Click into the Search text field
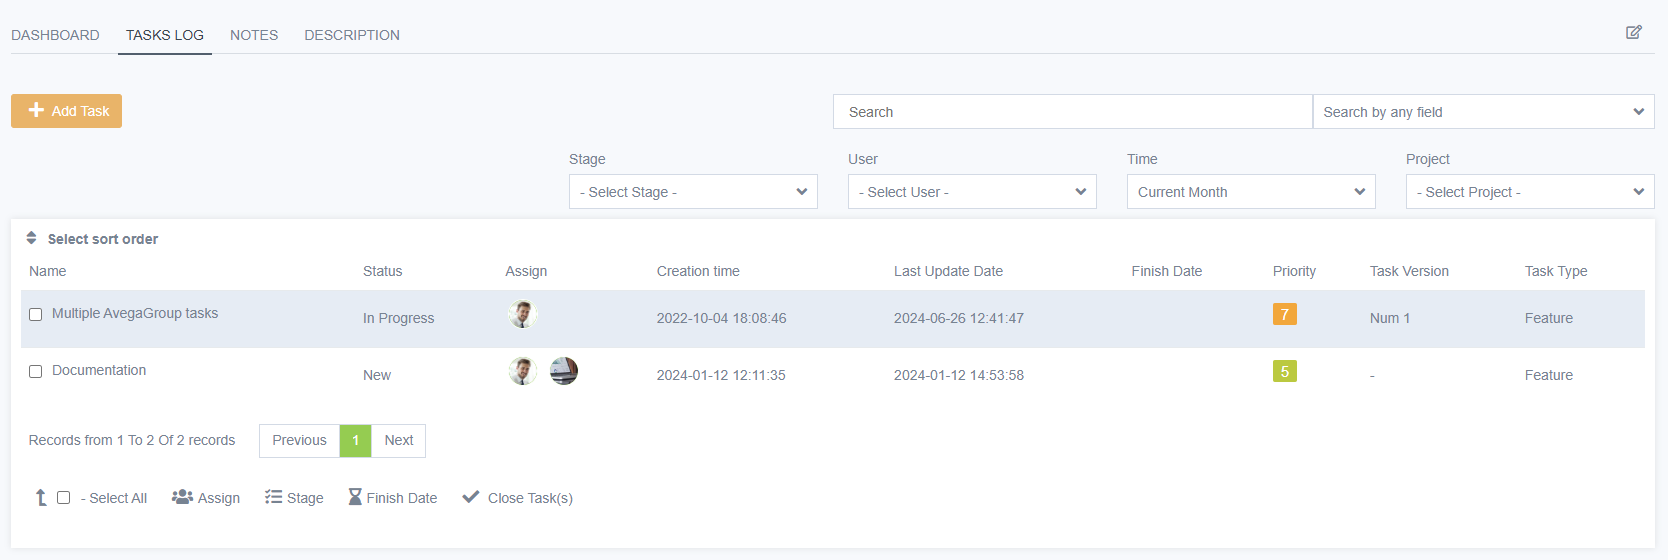The image size is (1668, 560). [x=1072, y=112]
